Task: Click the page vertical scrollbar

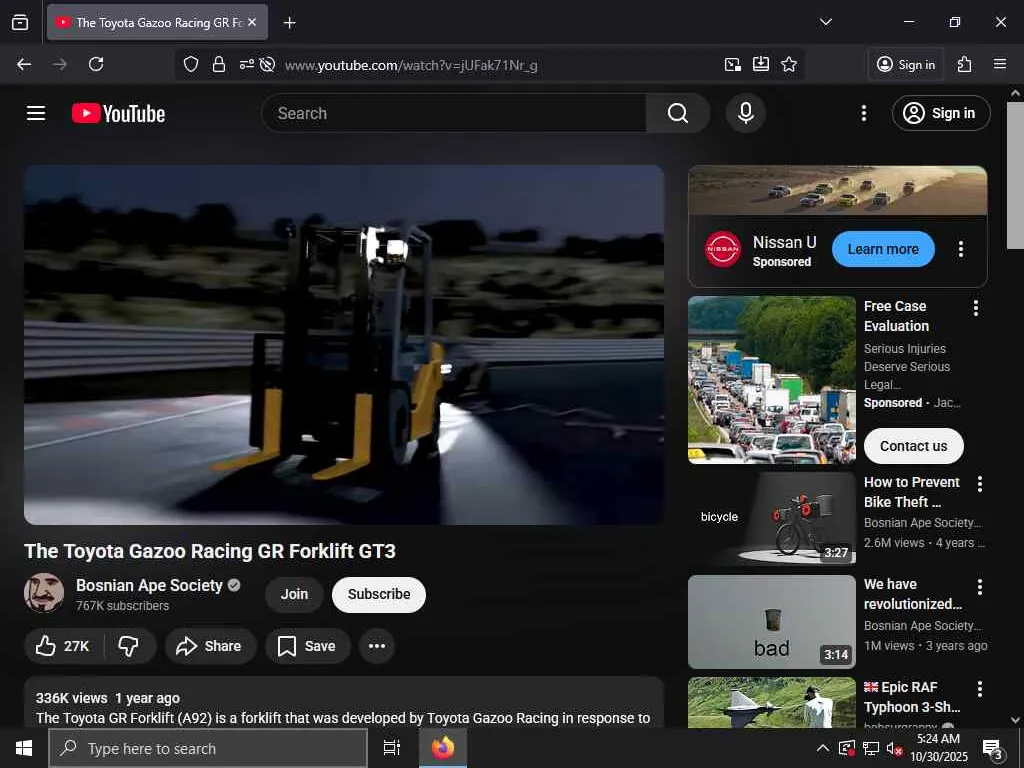Action: (1015, 175)
